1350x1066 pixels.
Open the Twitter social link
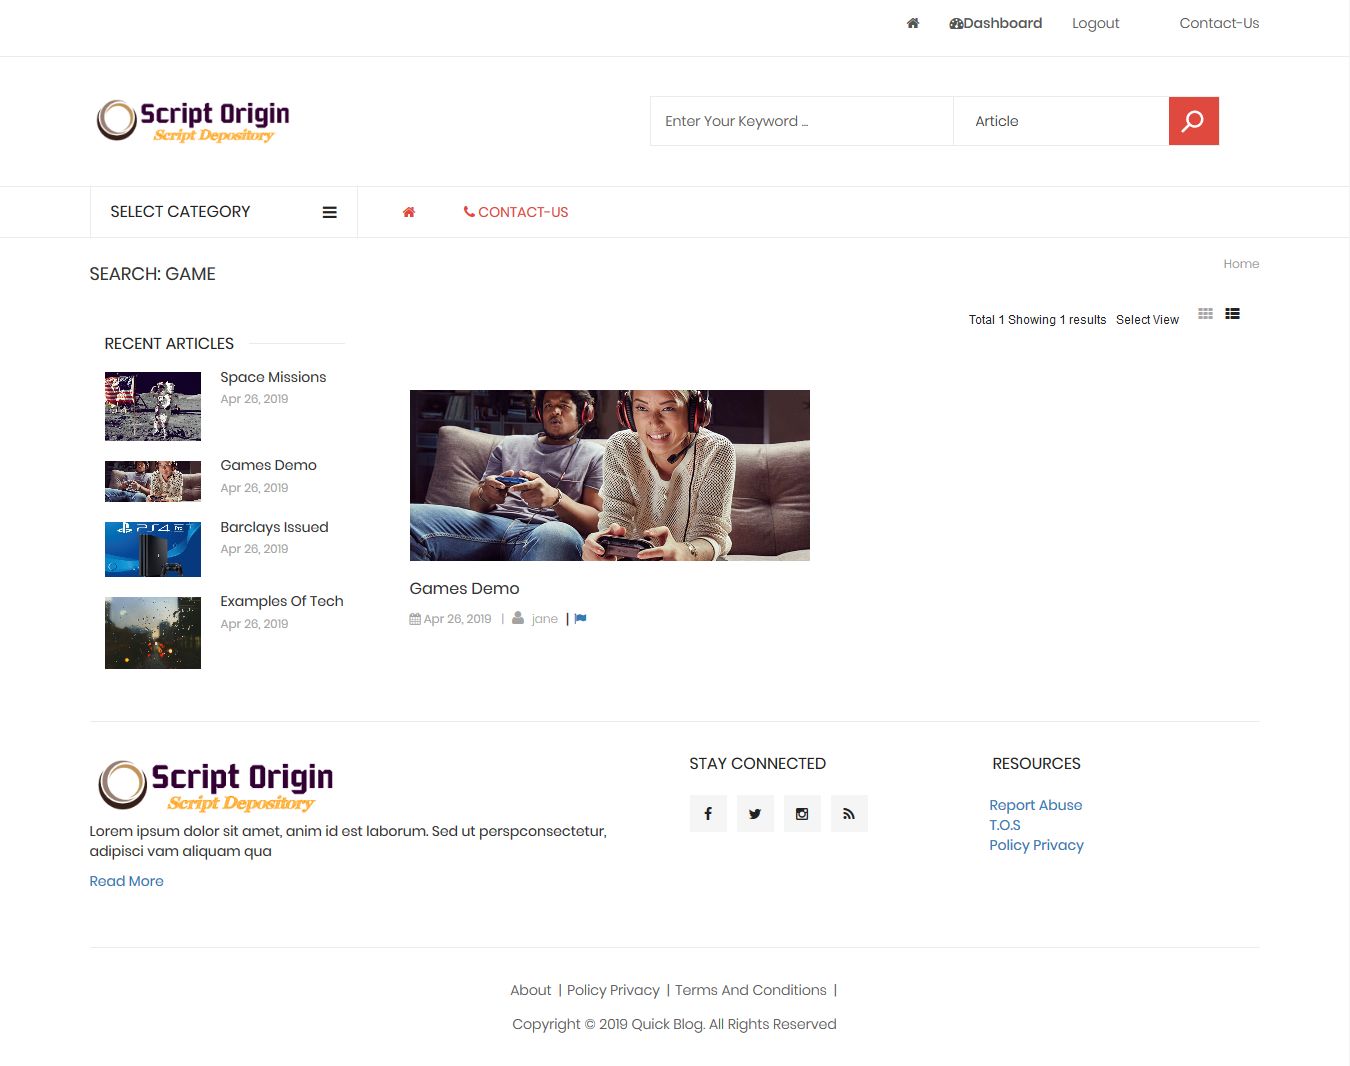point(755,814)
